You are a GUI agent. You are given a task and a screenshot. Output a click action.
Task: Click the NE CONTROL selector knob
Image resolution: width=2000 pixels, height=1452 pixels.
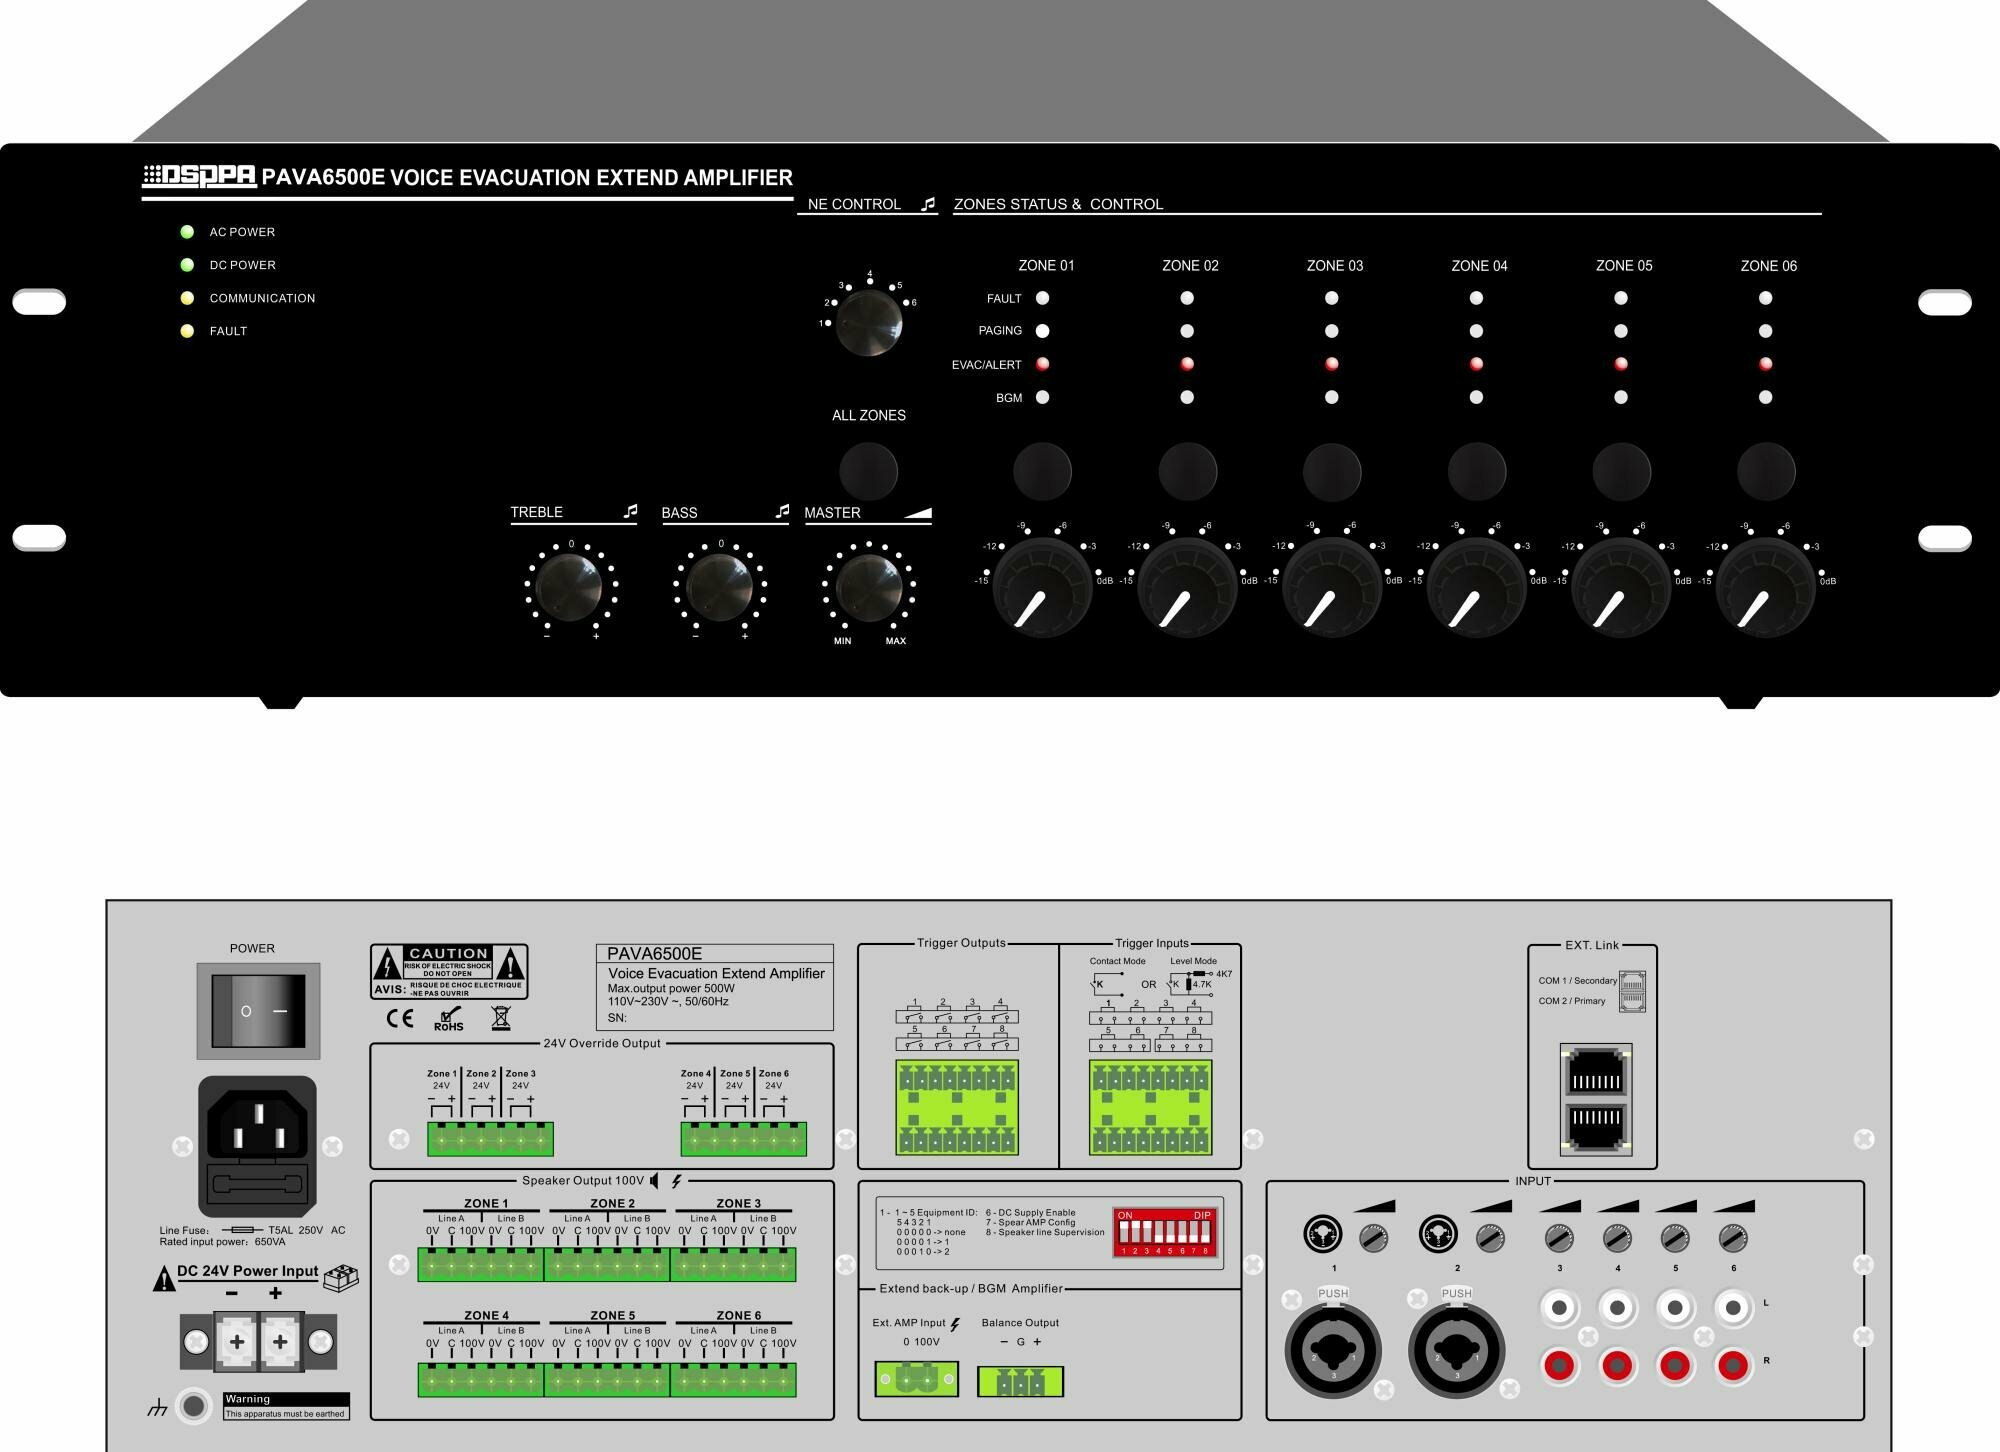click(868, 323)
